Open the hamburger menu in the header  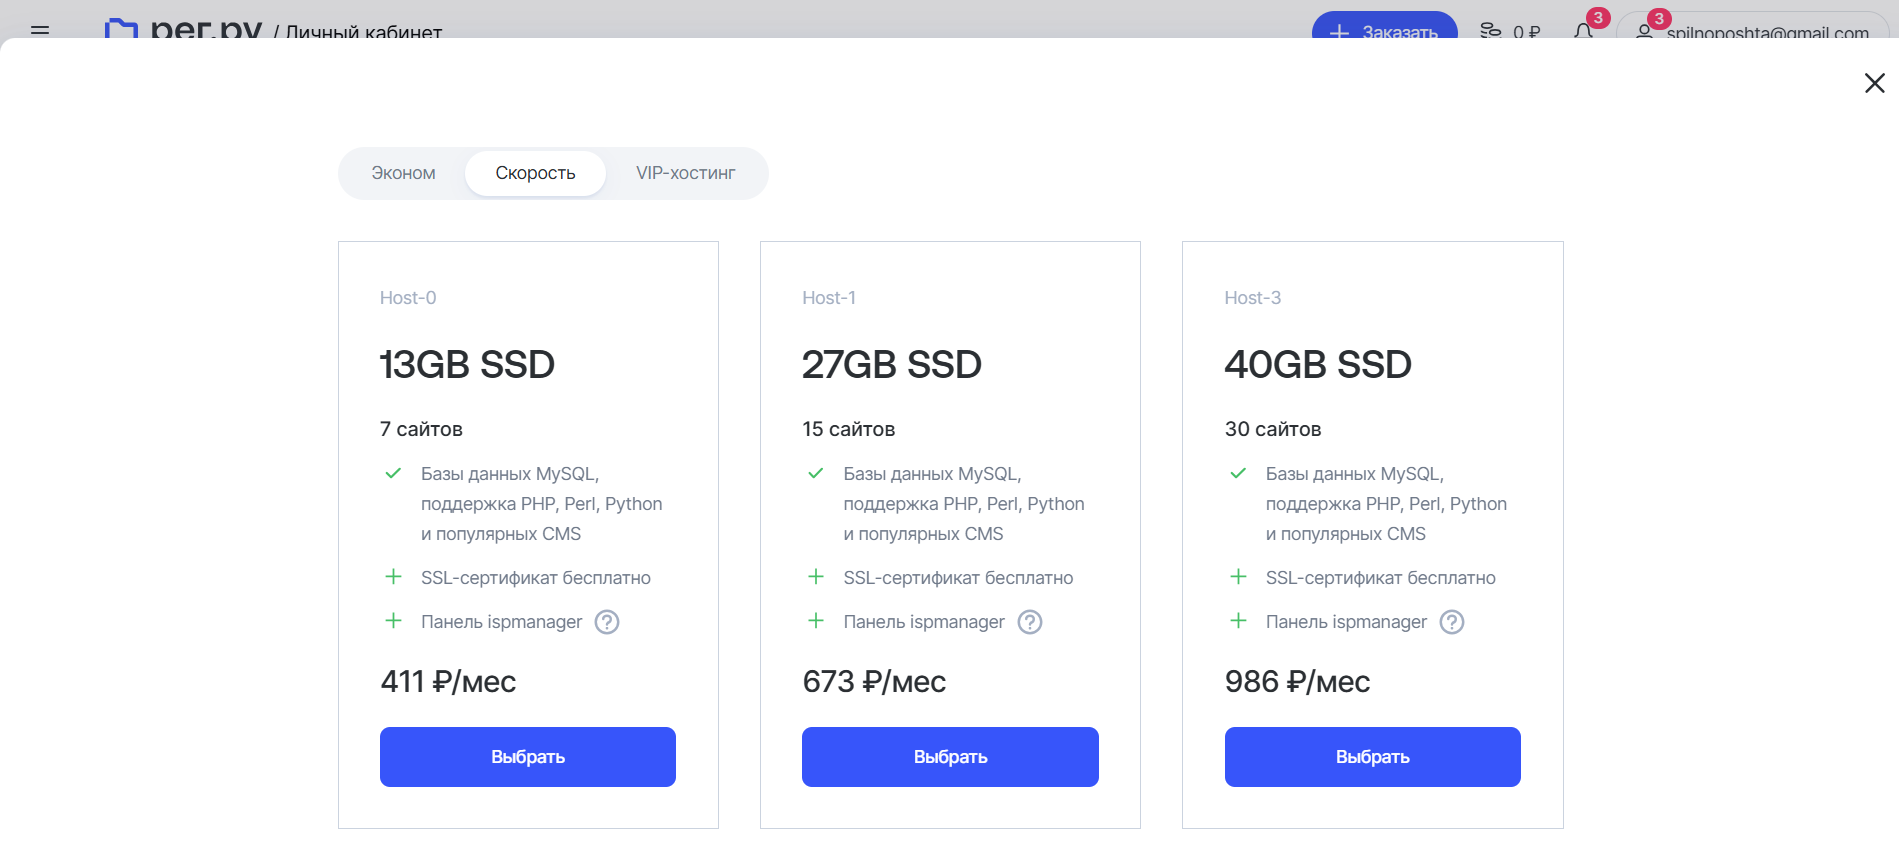[x=40, y=30]
